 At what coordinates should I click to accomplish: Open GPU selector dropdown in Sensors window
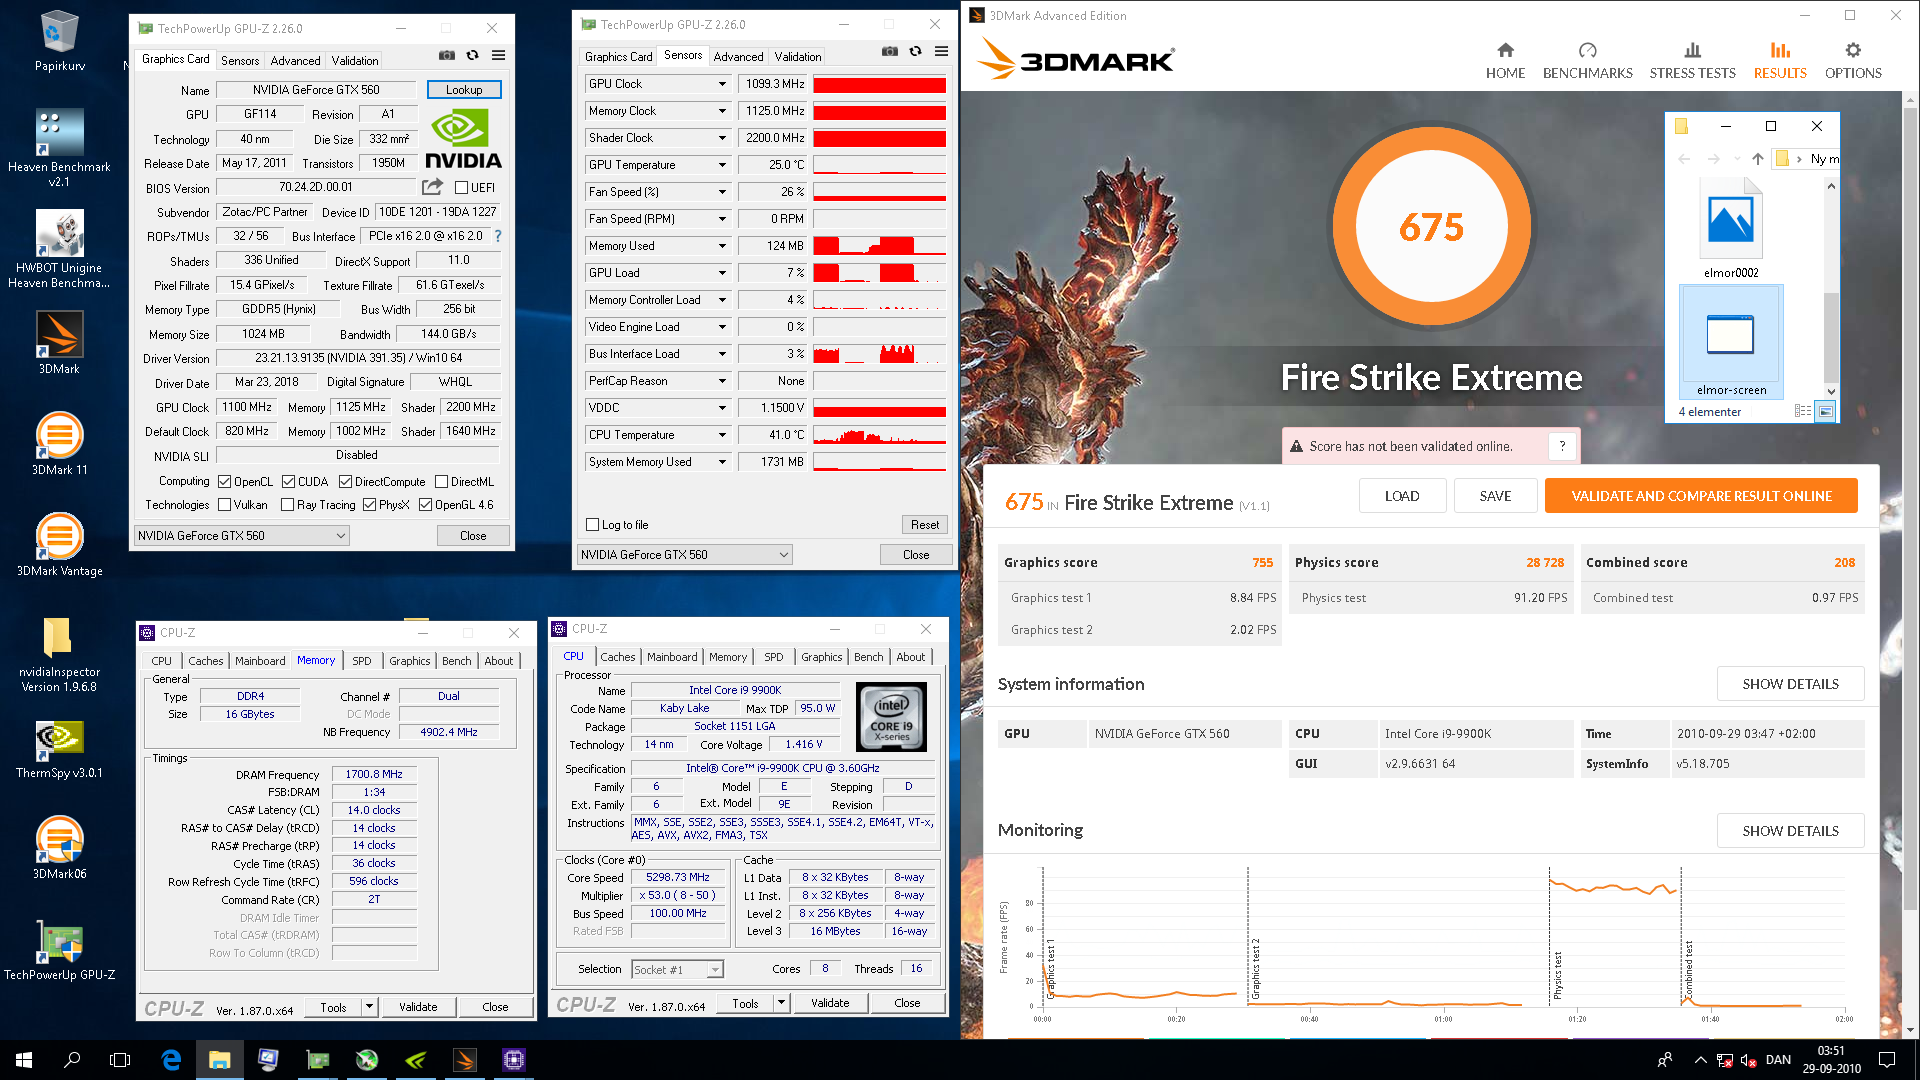[685, 555]
